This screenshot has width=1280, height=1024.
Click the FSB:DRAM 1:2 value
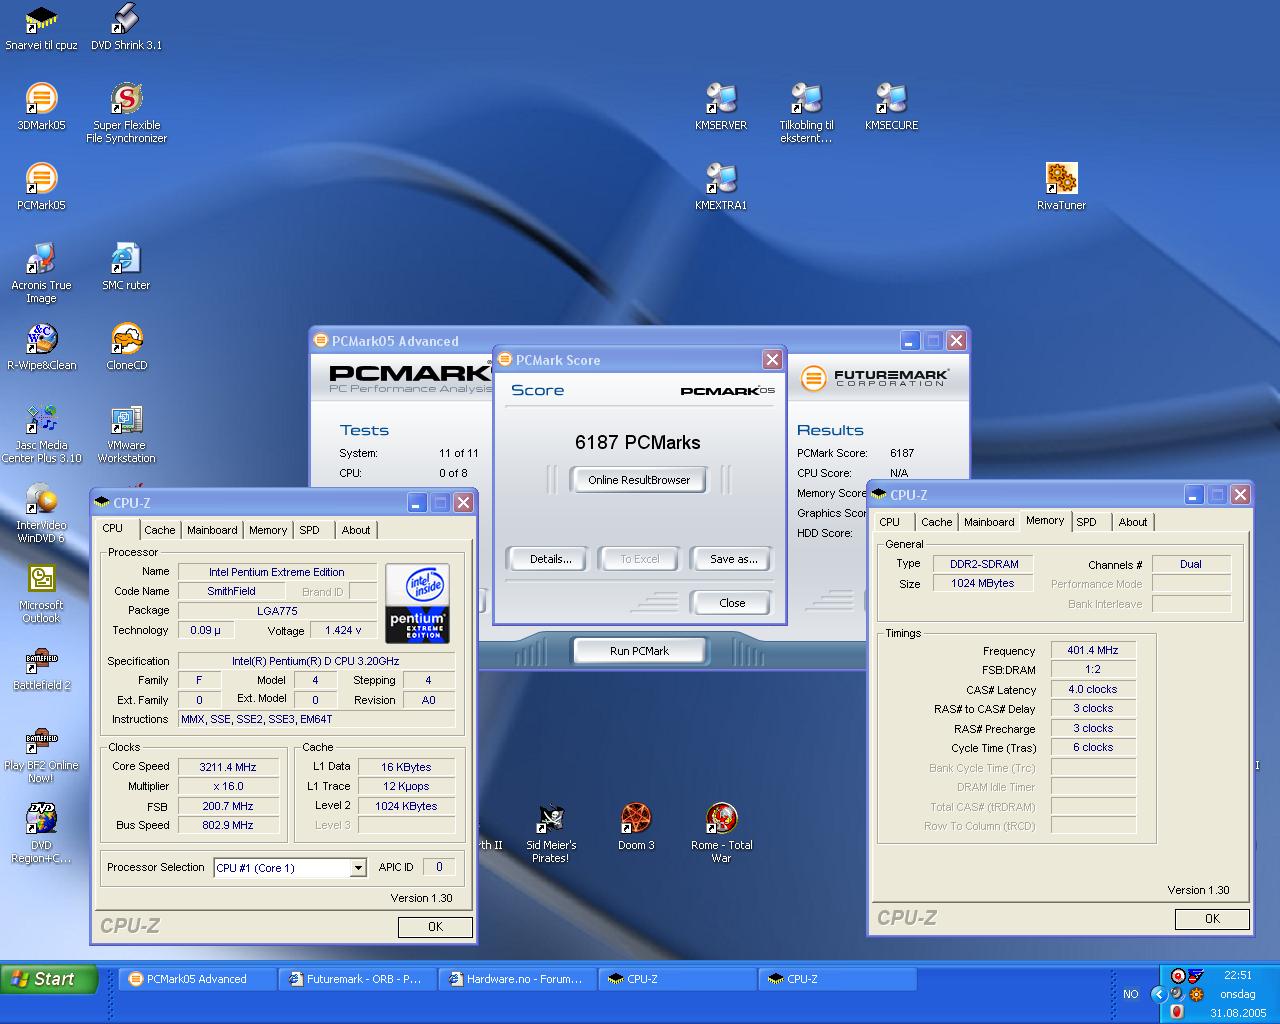[1093, 670]
